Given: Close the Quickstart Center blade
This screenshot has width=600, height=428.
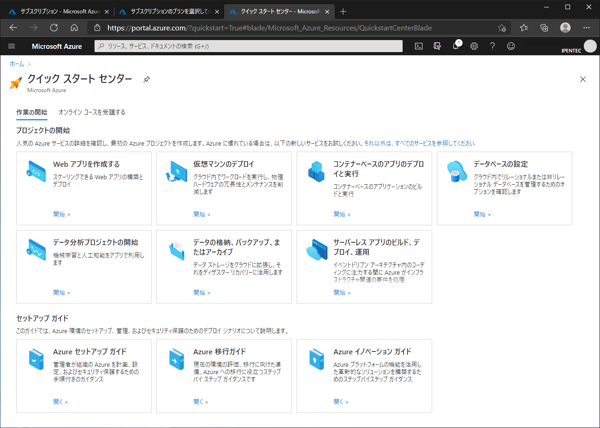Looking at the screenshot, I should click(583, 79).
